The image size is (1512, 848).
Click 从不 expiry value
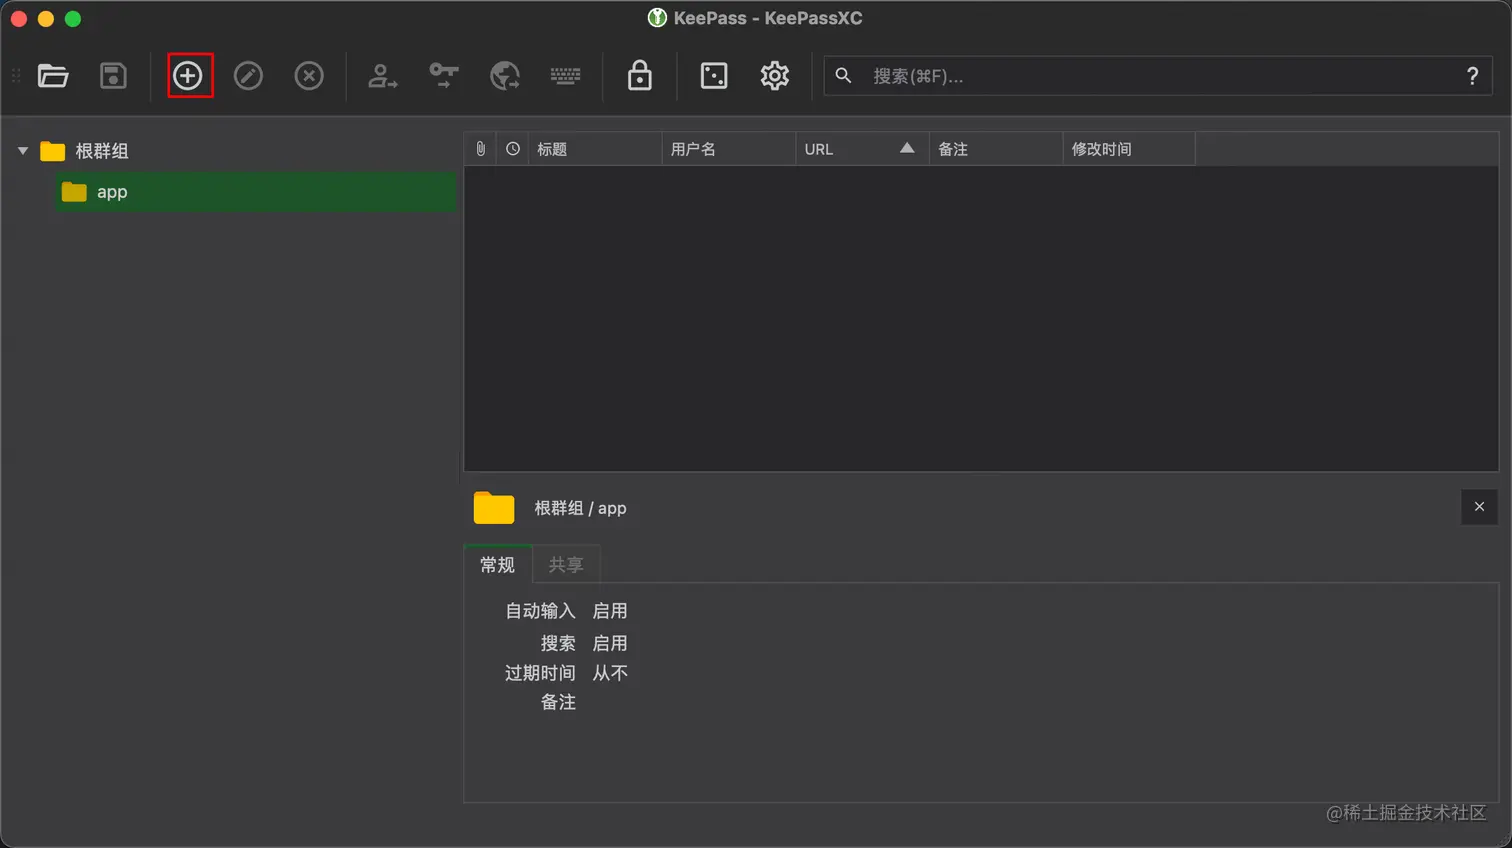[x=610, y=673]
